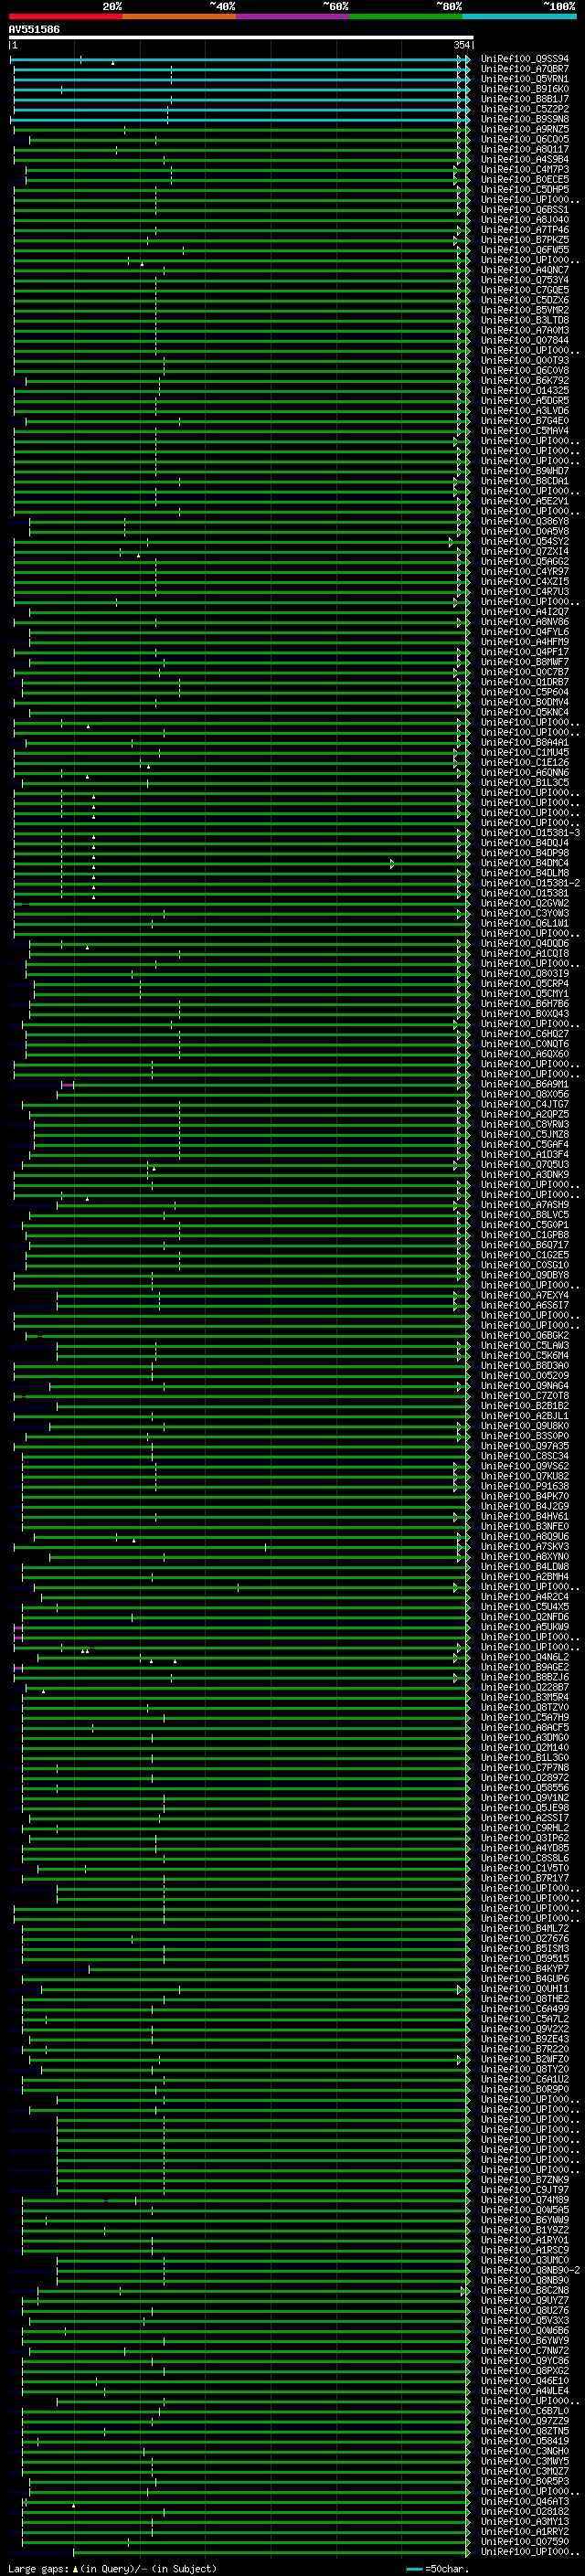The image size is (585, 2576).
Task: Select label UniRef100_Q07844
Action: point(525,340)
